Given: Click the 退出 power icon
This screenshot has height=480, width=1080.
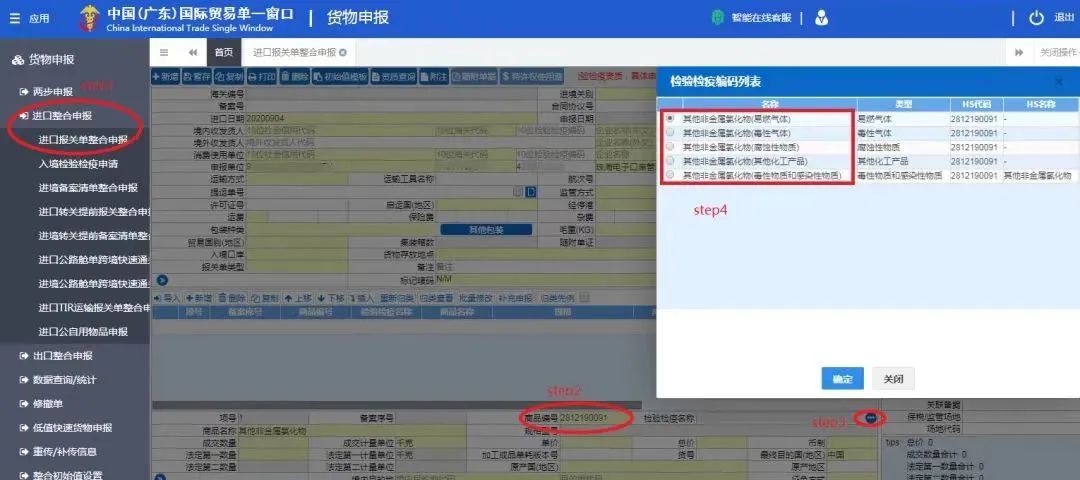Looking at the screenshot, I should coord(1036,18).
